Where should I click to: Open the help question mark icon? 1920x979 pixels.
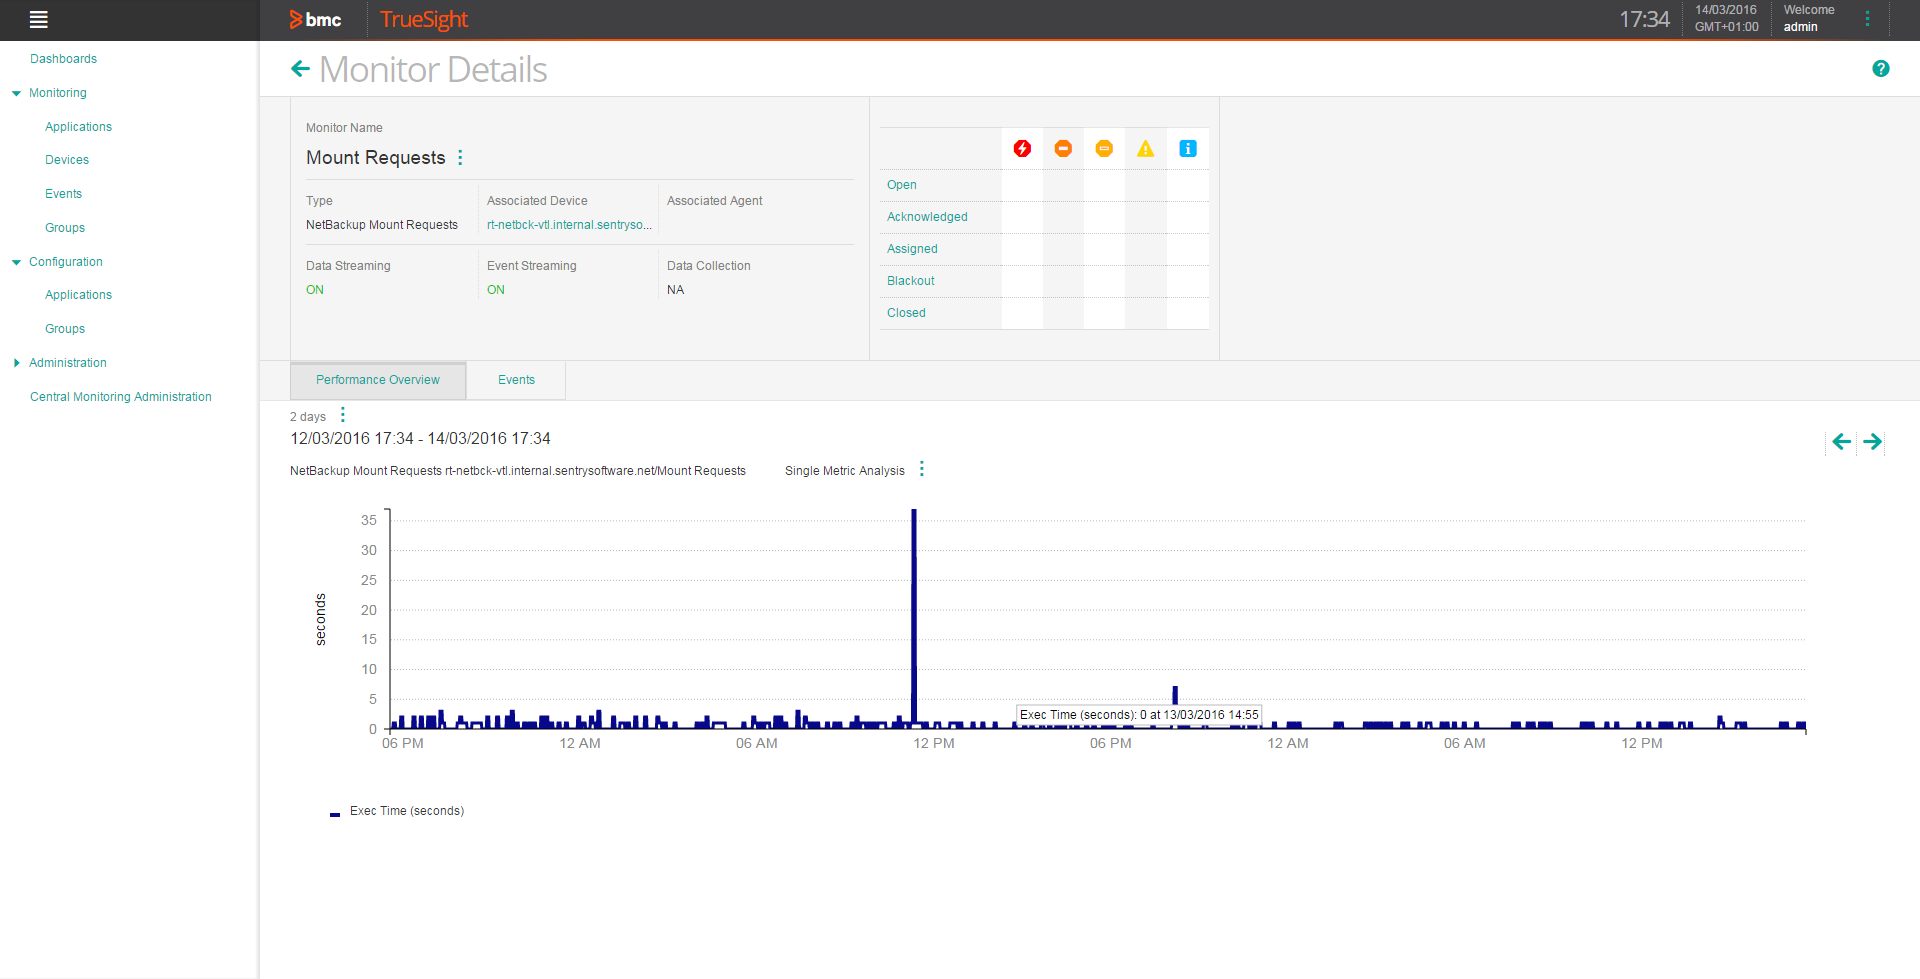coord(1881,68)
